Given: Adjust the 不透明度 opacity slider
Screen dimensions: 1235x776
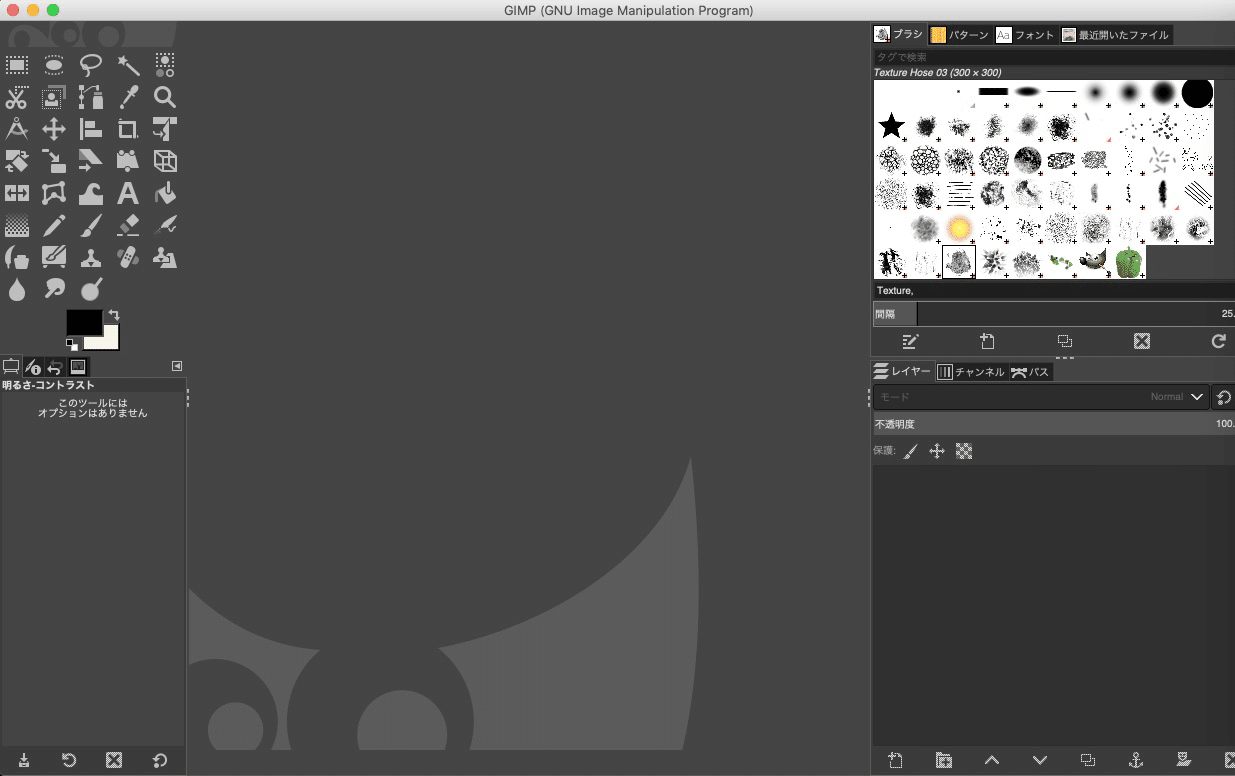Looking at the screenshot, I should coord(1054,424).
